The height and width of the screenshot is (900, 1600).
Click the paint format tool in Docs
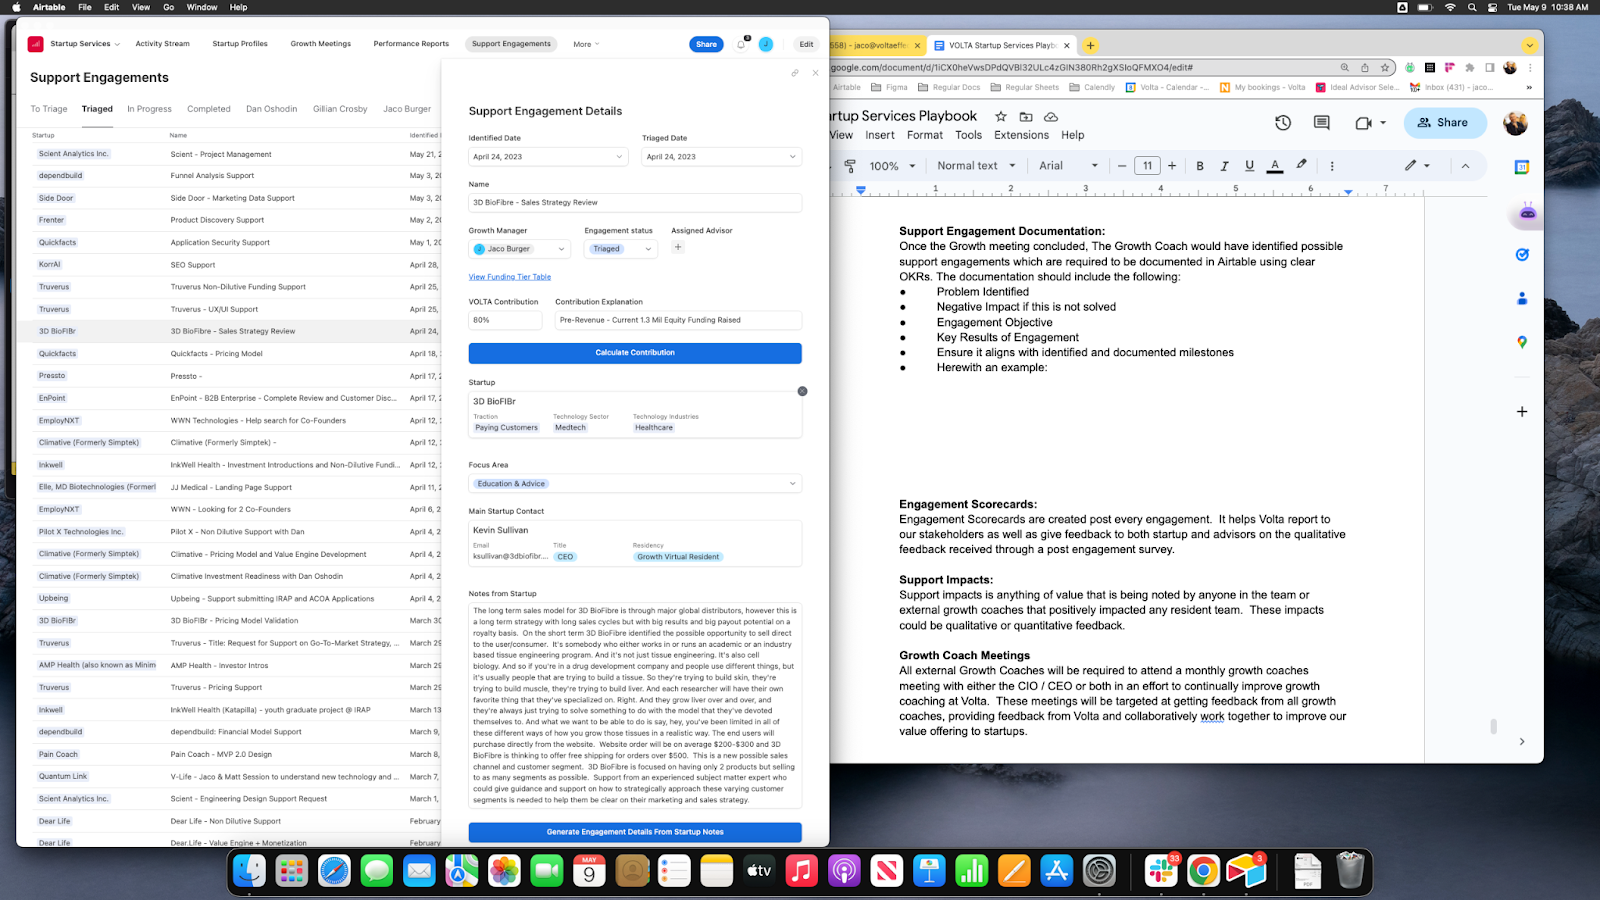850,166
